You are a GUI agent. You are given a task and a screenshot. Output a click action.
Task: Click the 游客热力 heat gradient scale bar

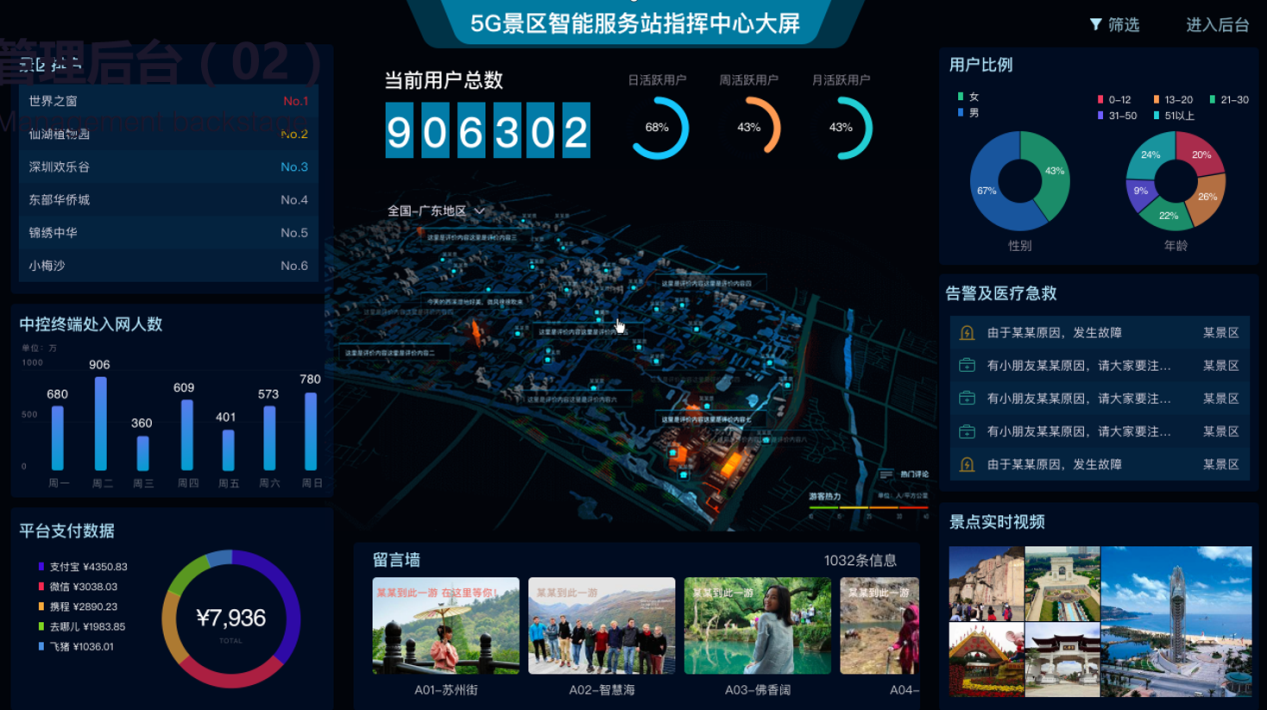pyautogui.click(x=866, y=507)
